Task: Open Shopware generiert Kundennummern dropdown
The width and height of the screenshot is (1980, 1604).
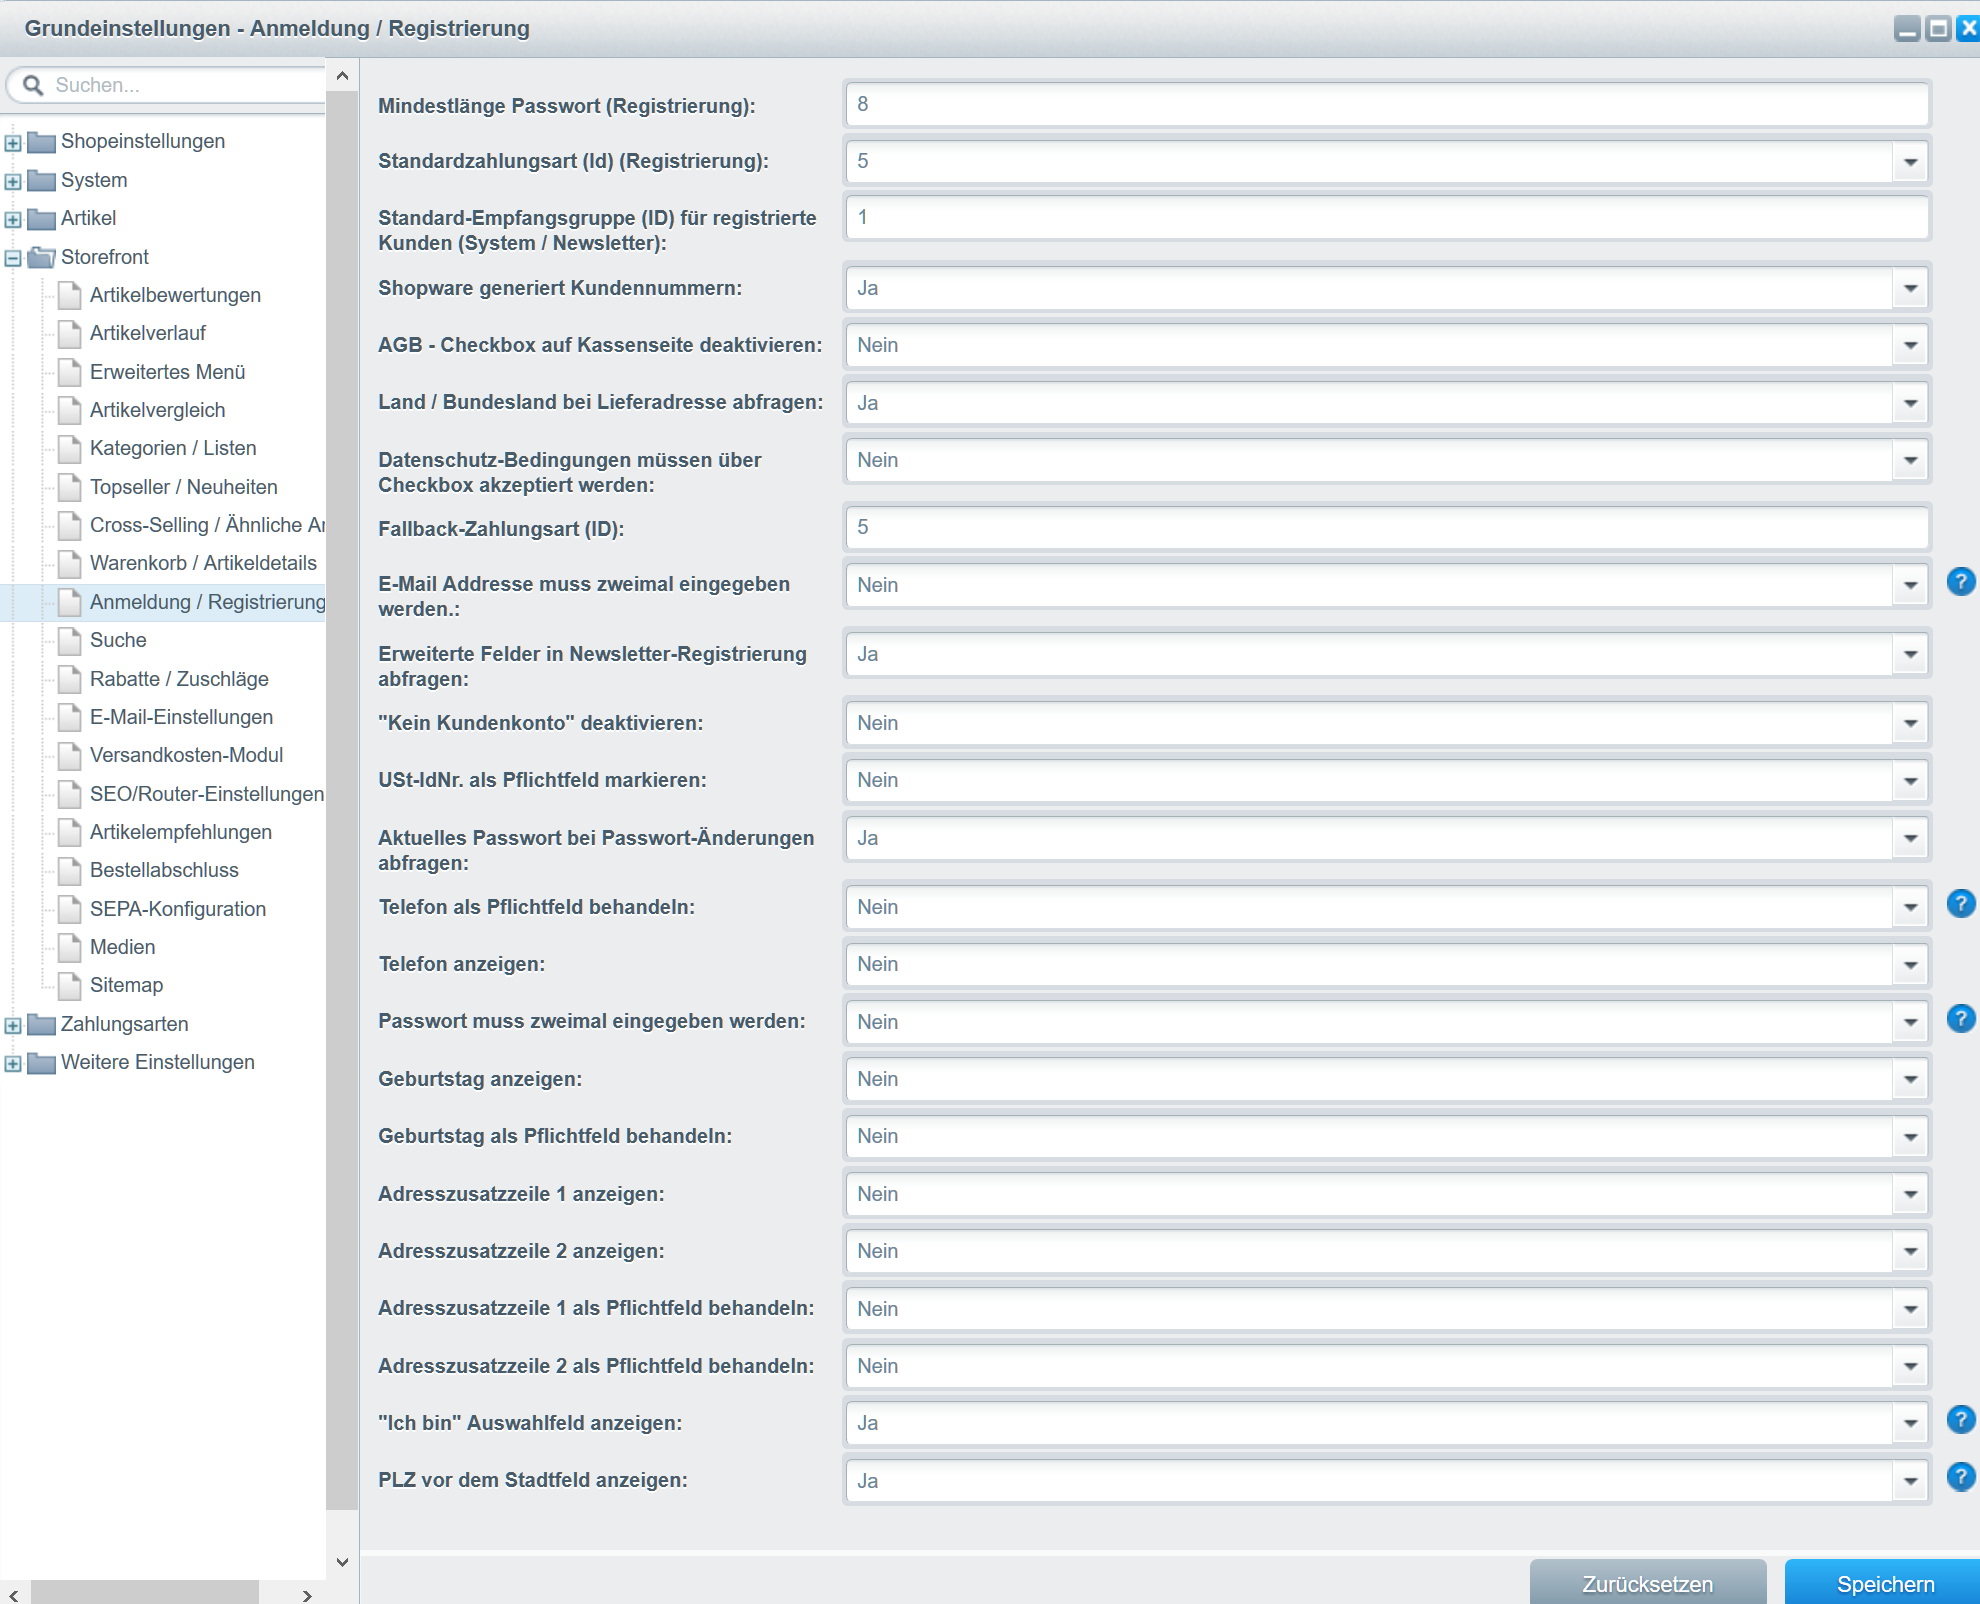Action: click(x=1910, y=289)
